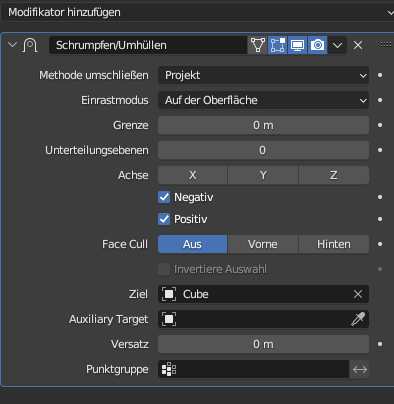Enable the Z axis button
Image resolution: width=394 pixels, height=404 pixels.
[x=334, y=175]
